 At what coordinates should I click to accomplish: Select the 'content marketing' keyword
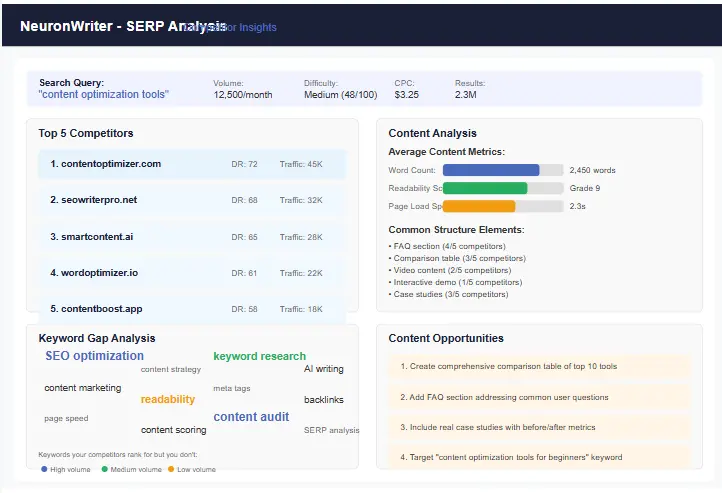[83, 388]
